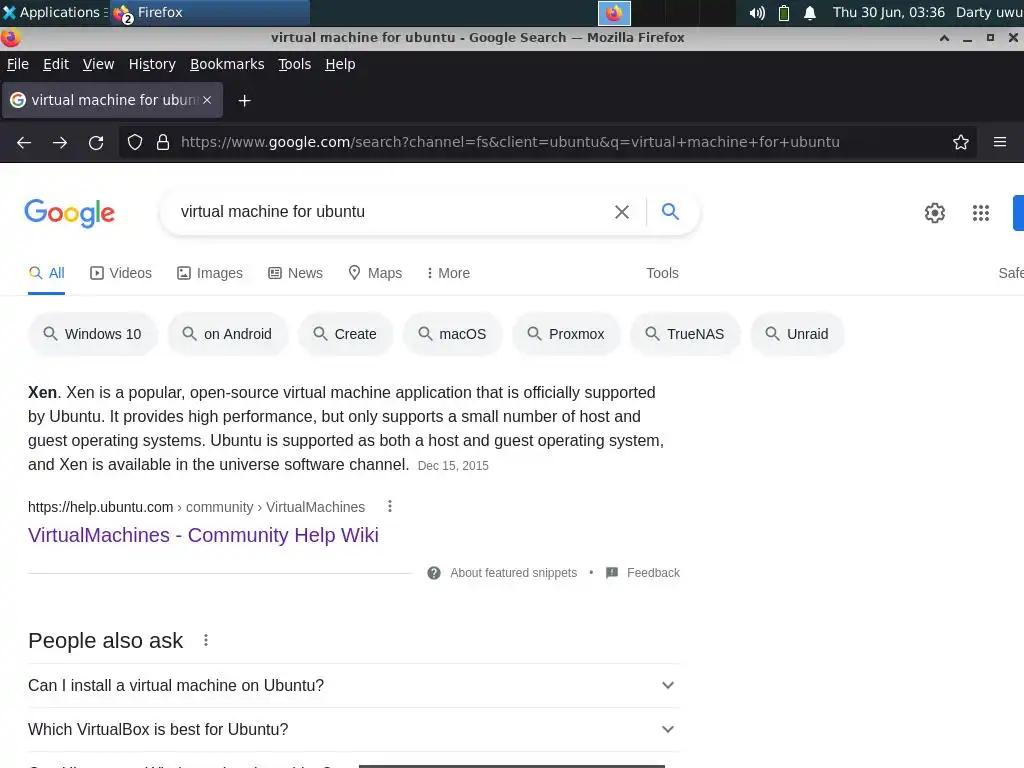The width and height of the screenshot is (1024, 768).
Task: Refine search with TrueNAS chip
Action: pyautogui.click(x=684, y=334)
